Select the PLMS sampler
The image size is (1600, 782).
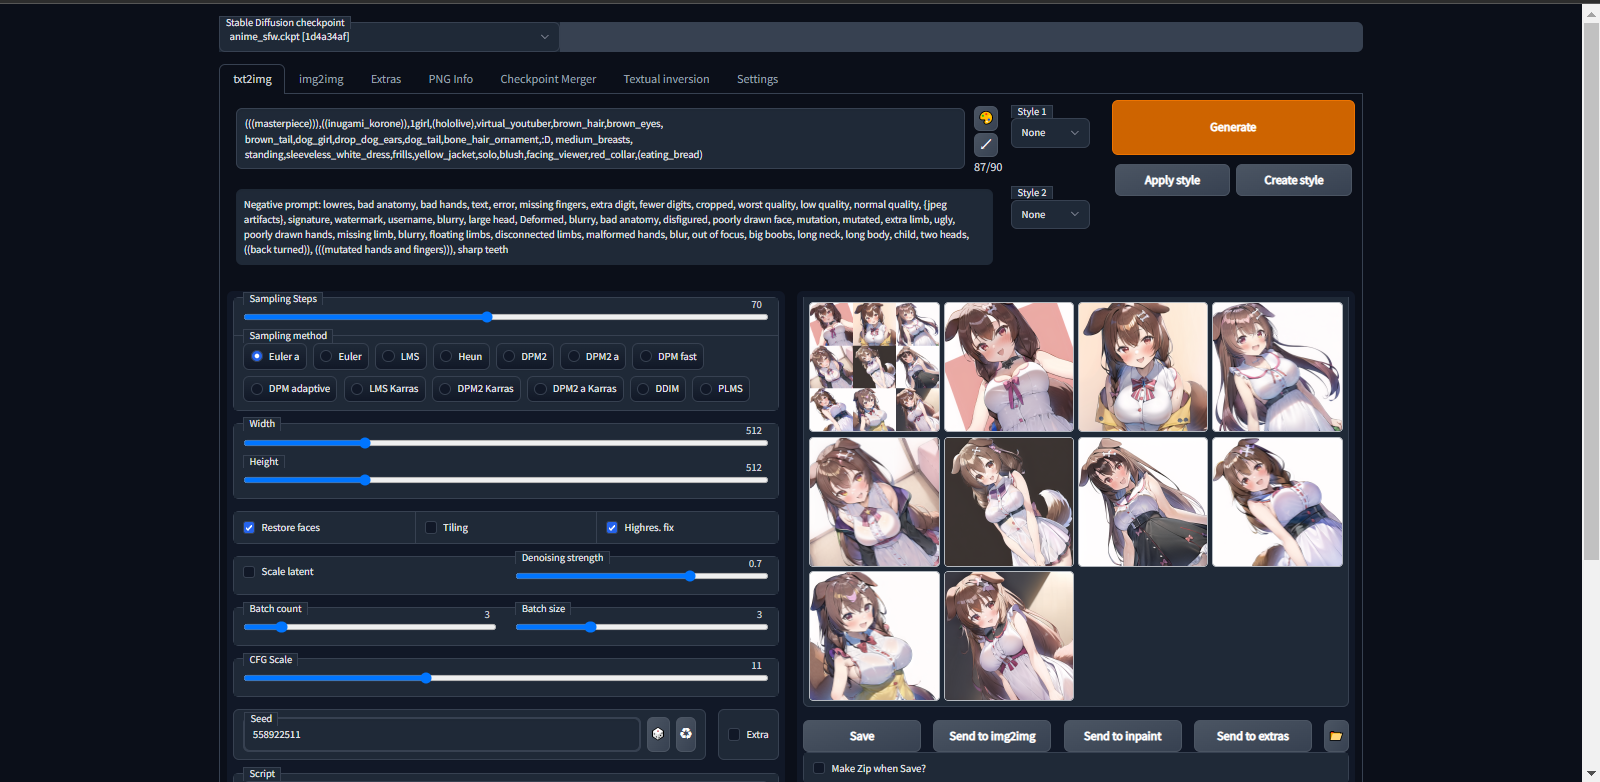pyautogui.click(x=721, y=389)
